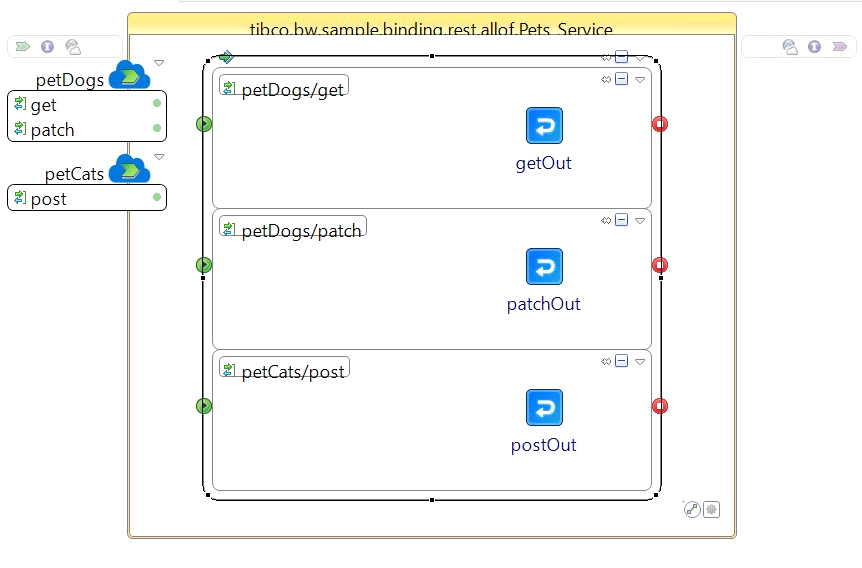Click the petDogs cloud service icon
This screenshot has width=862, height=568.
point(130,76)
